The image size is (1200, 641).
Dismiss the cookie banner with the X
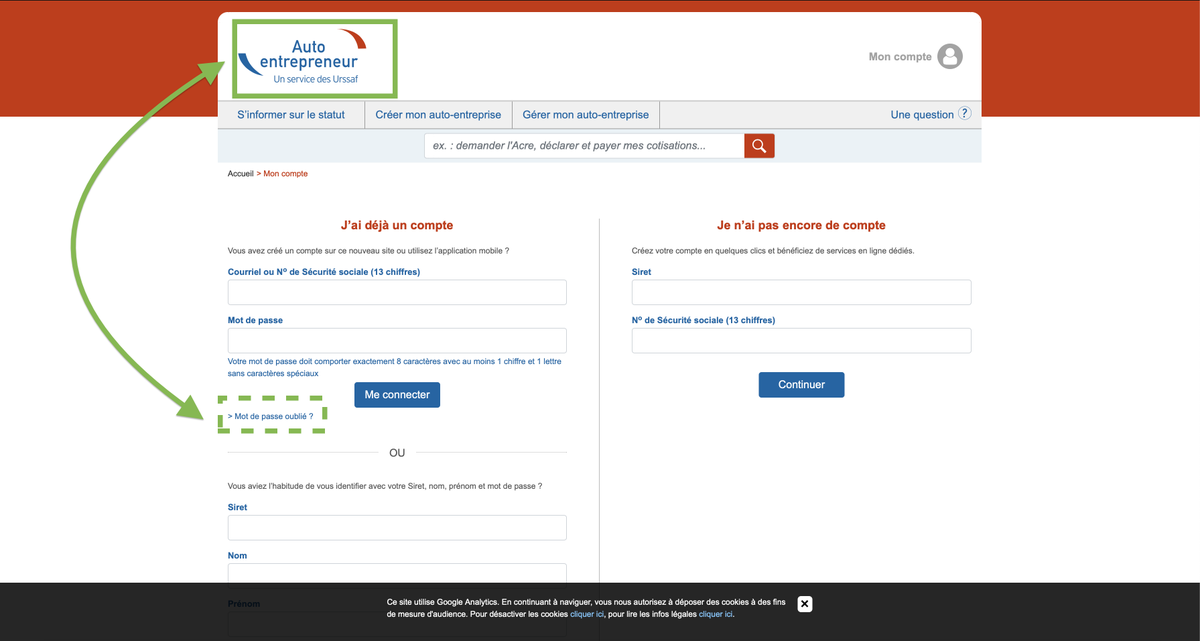click(805, 604)
